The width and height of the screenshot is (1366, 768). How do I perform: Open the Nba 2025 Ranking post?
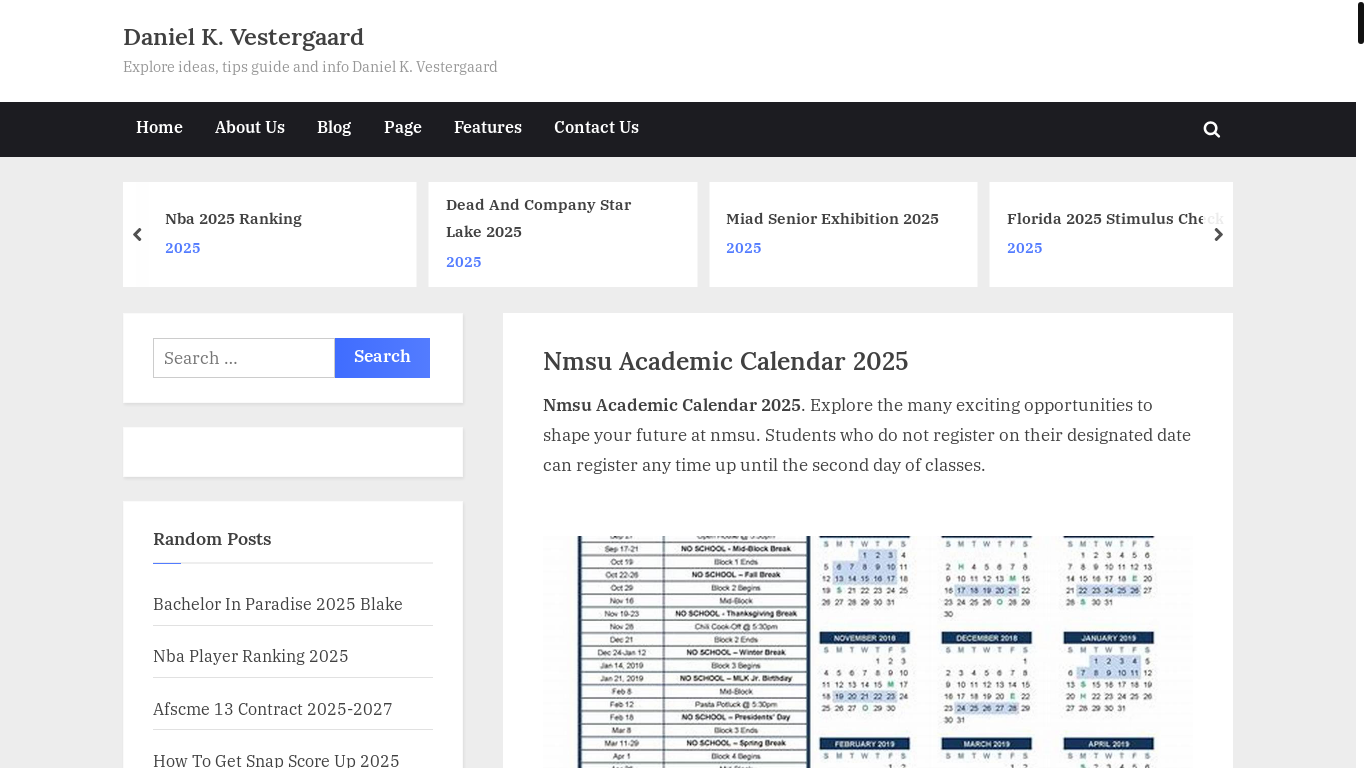coord(233,219)
